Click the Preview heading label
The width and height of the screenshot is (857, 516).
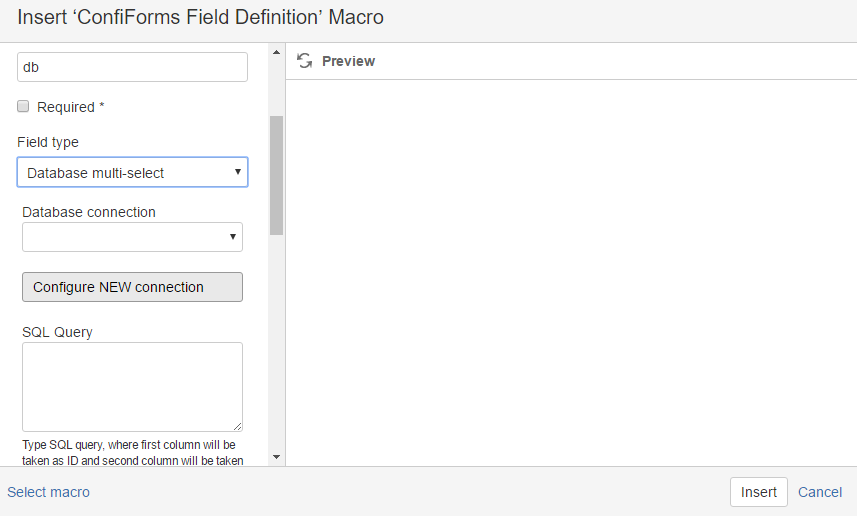pyautogui.click(x=348, y=61)
